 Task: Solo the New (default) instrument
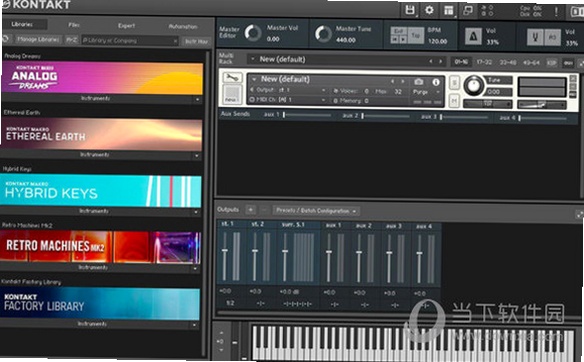pyautogui.click(x=454, y=83)
